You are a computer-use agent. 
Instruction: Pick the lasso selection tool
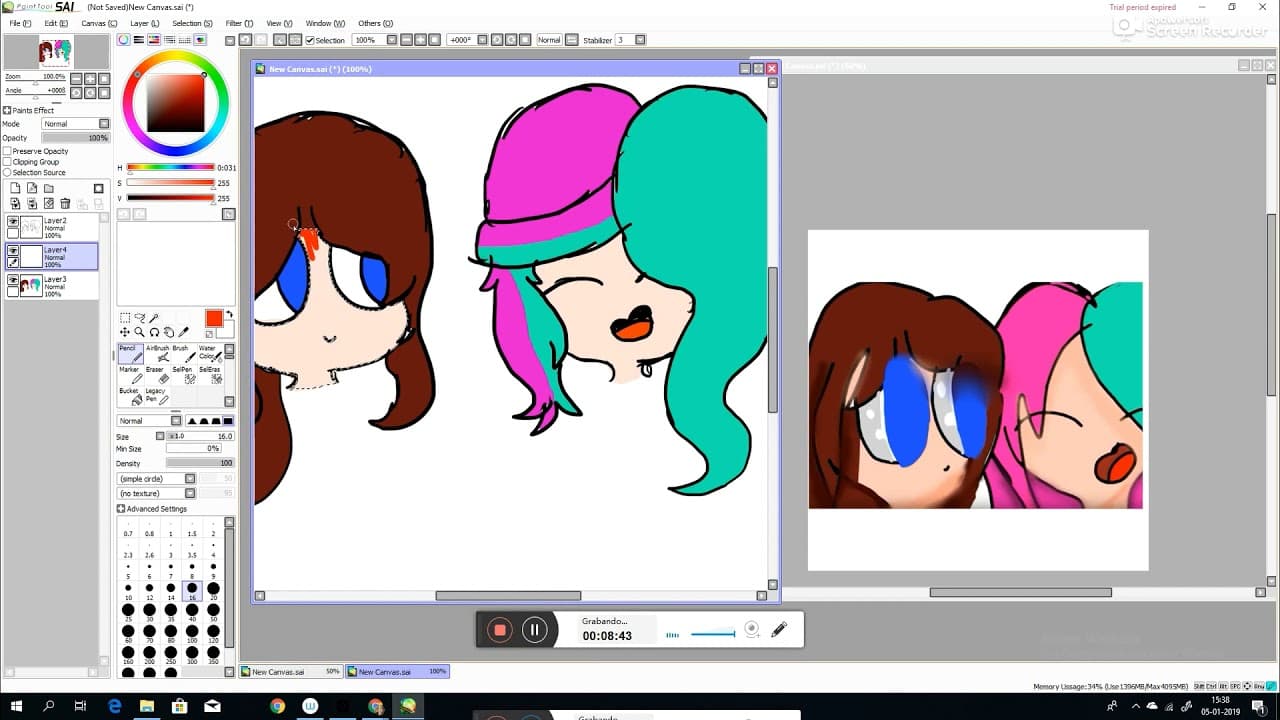point(139,318)
